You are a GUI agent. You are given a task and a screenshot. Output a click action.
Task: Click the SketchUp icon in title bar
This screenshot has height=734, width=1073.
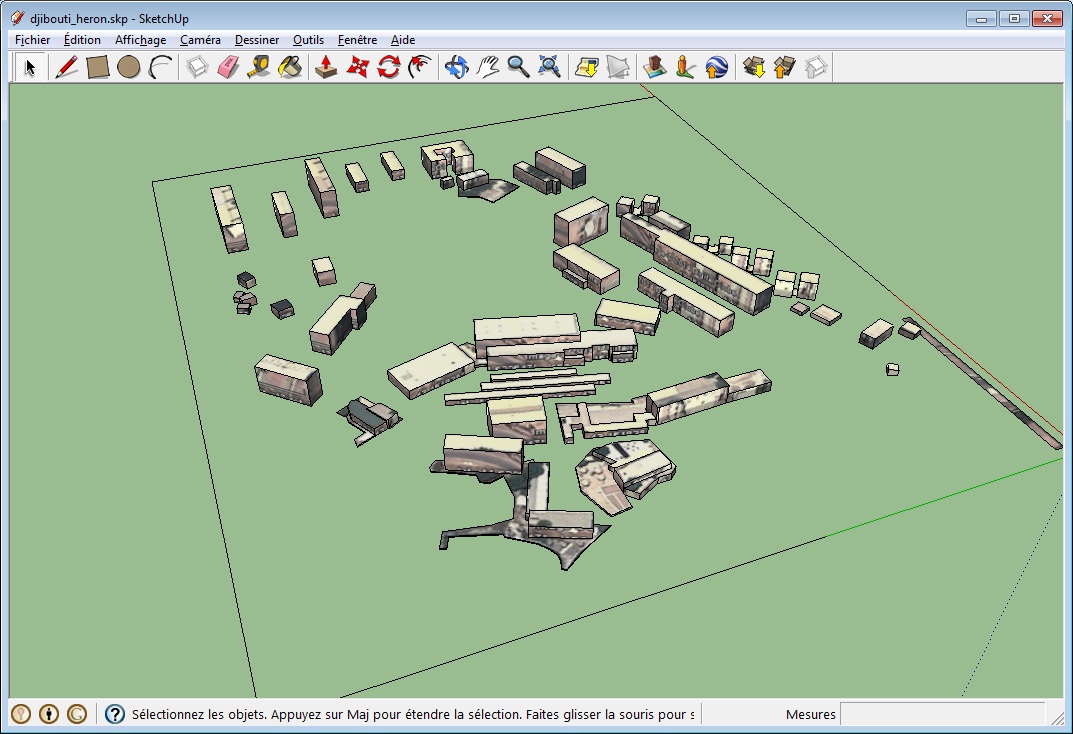coord(18,18)
